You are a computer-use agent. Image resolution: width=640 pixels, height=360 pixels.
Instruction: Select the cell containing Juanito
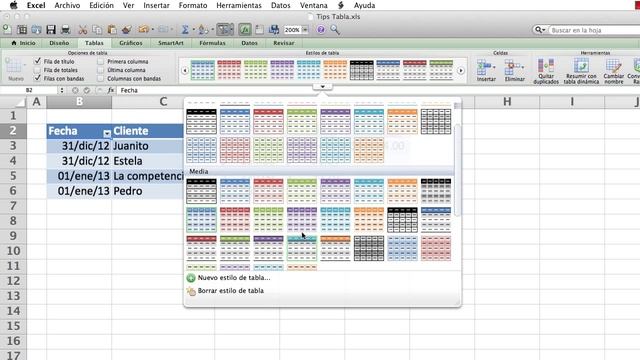148,146
